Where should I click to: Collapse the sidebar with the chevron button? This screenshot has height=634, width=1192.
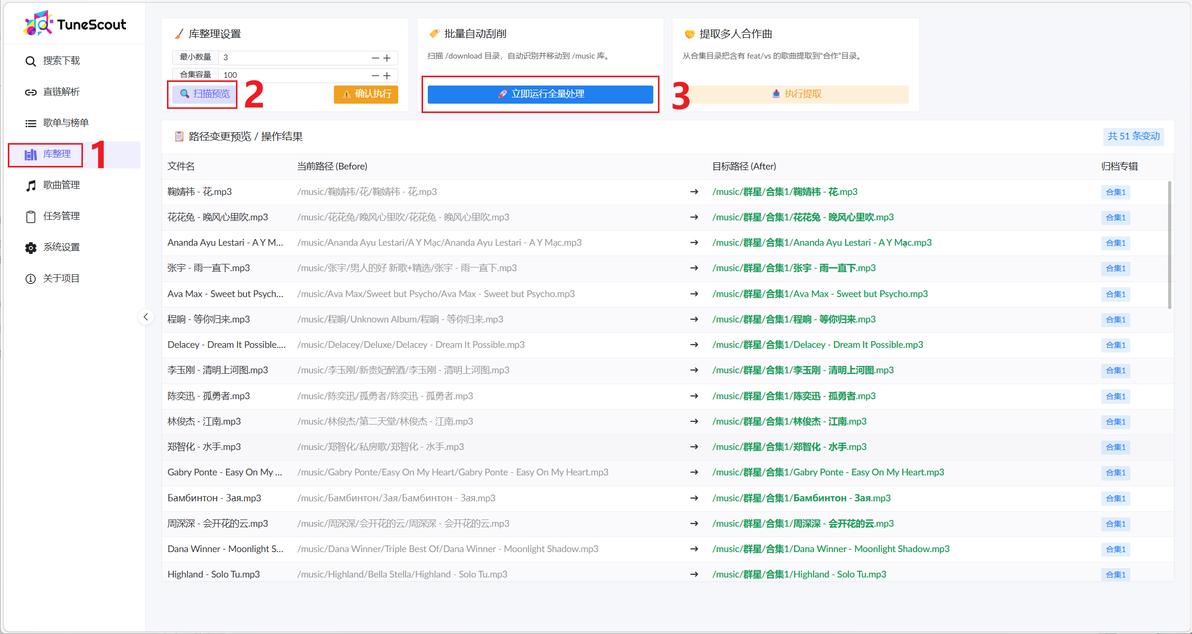coord(146,317)
